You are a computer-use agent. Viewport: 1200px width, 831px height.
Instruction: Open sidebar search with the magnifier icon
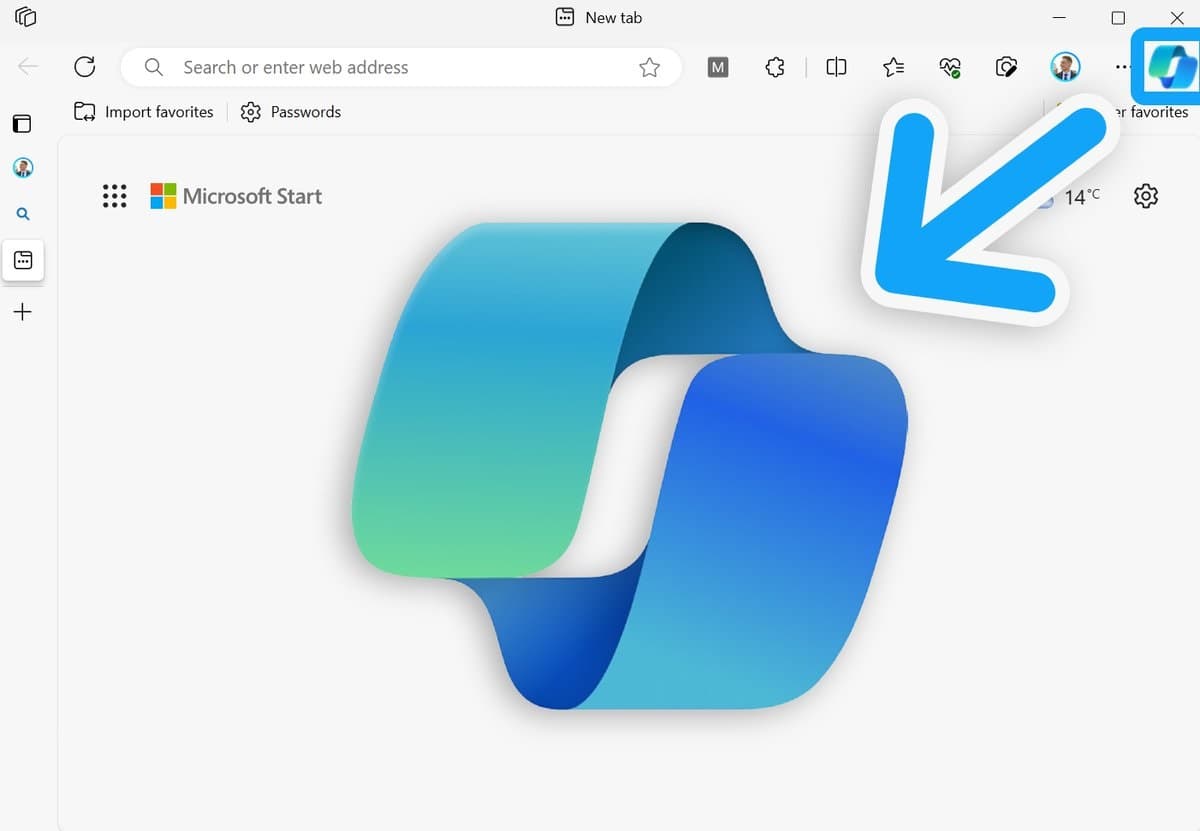pos(23,213)
